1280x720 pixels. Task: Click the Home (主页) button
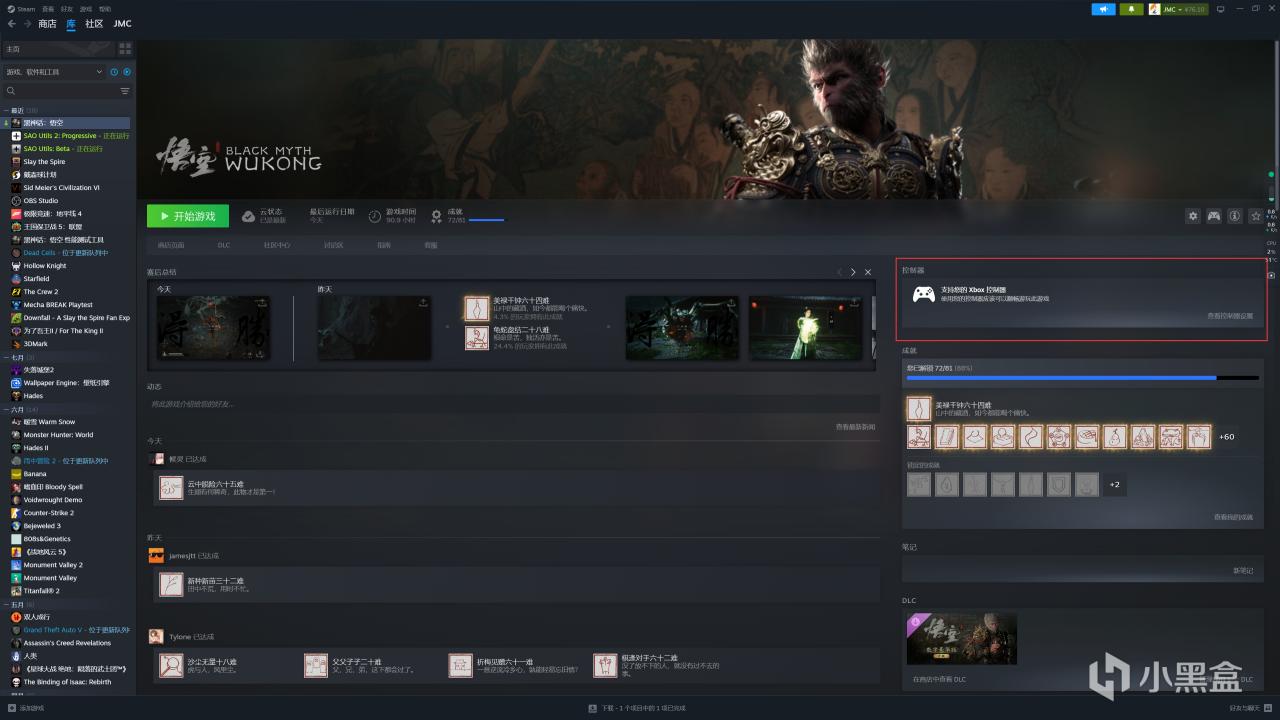pos(58,48)
